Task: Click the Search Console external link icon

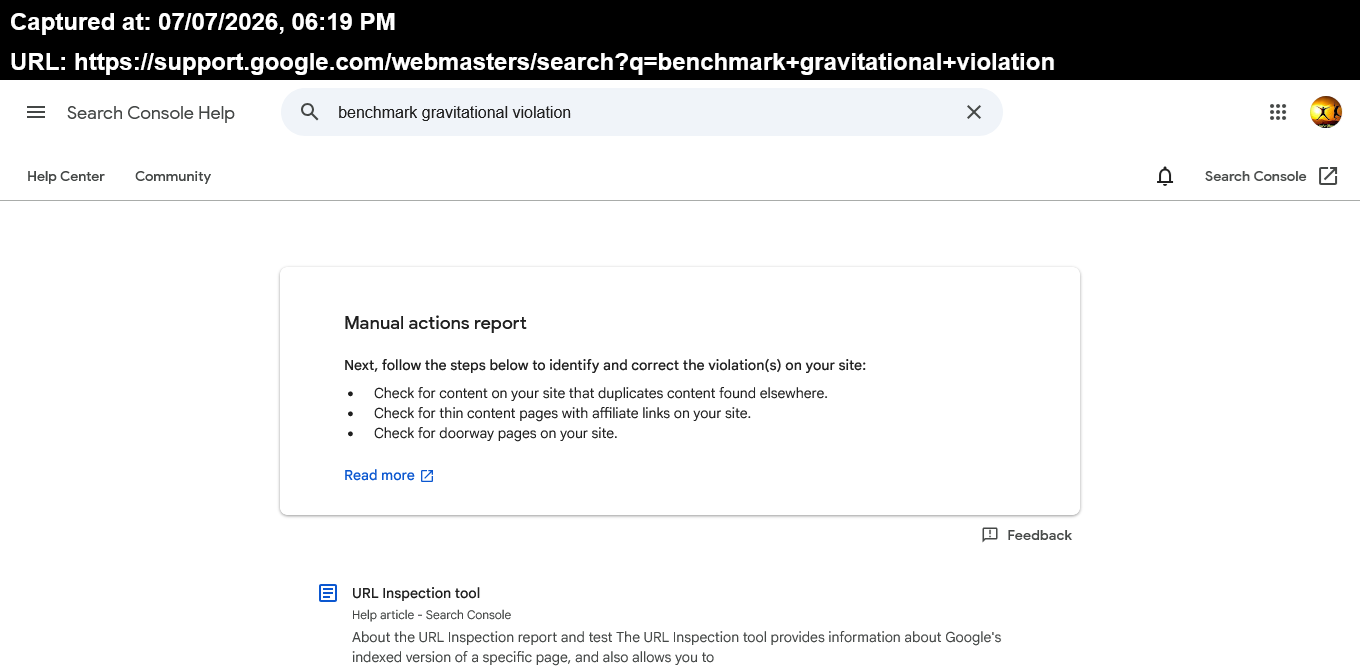Action: click(x=1328, y=176)
